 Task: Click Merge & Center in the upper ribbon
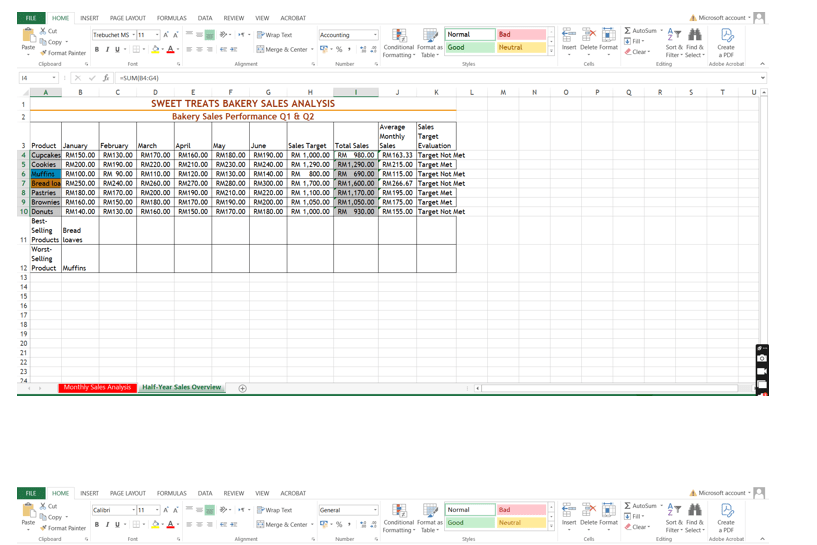coord(282,49)
